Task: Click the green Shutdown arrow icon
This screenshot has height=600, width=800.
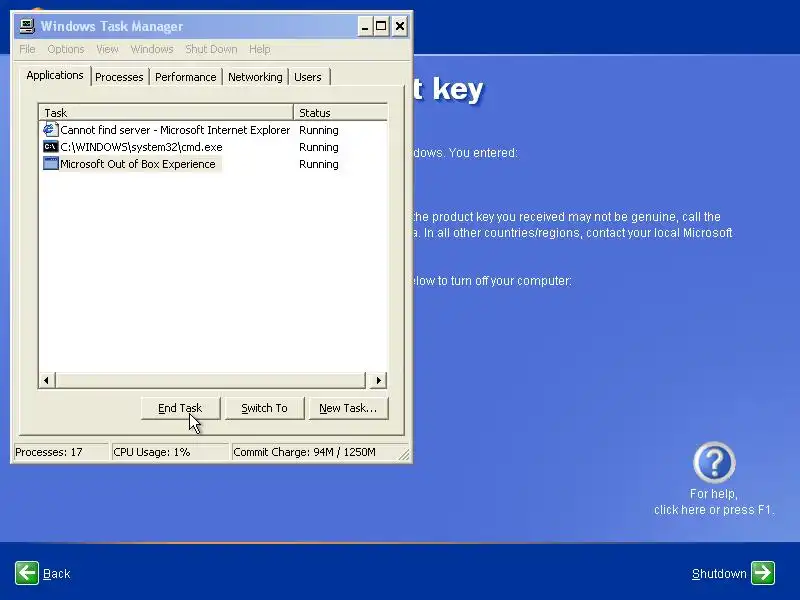Action: 763,573
